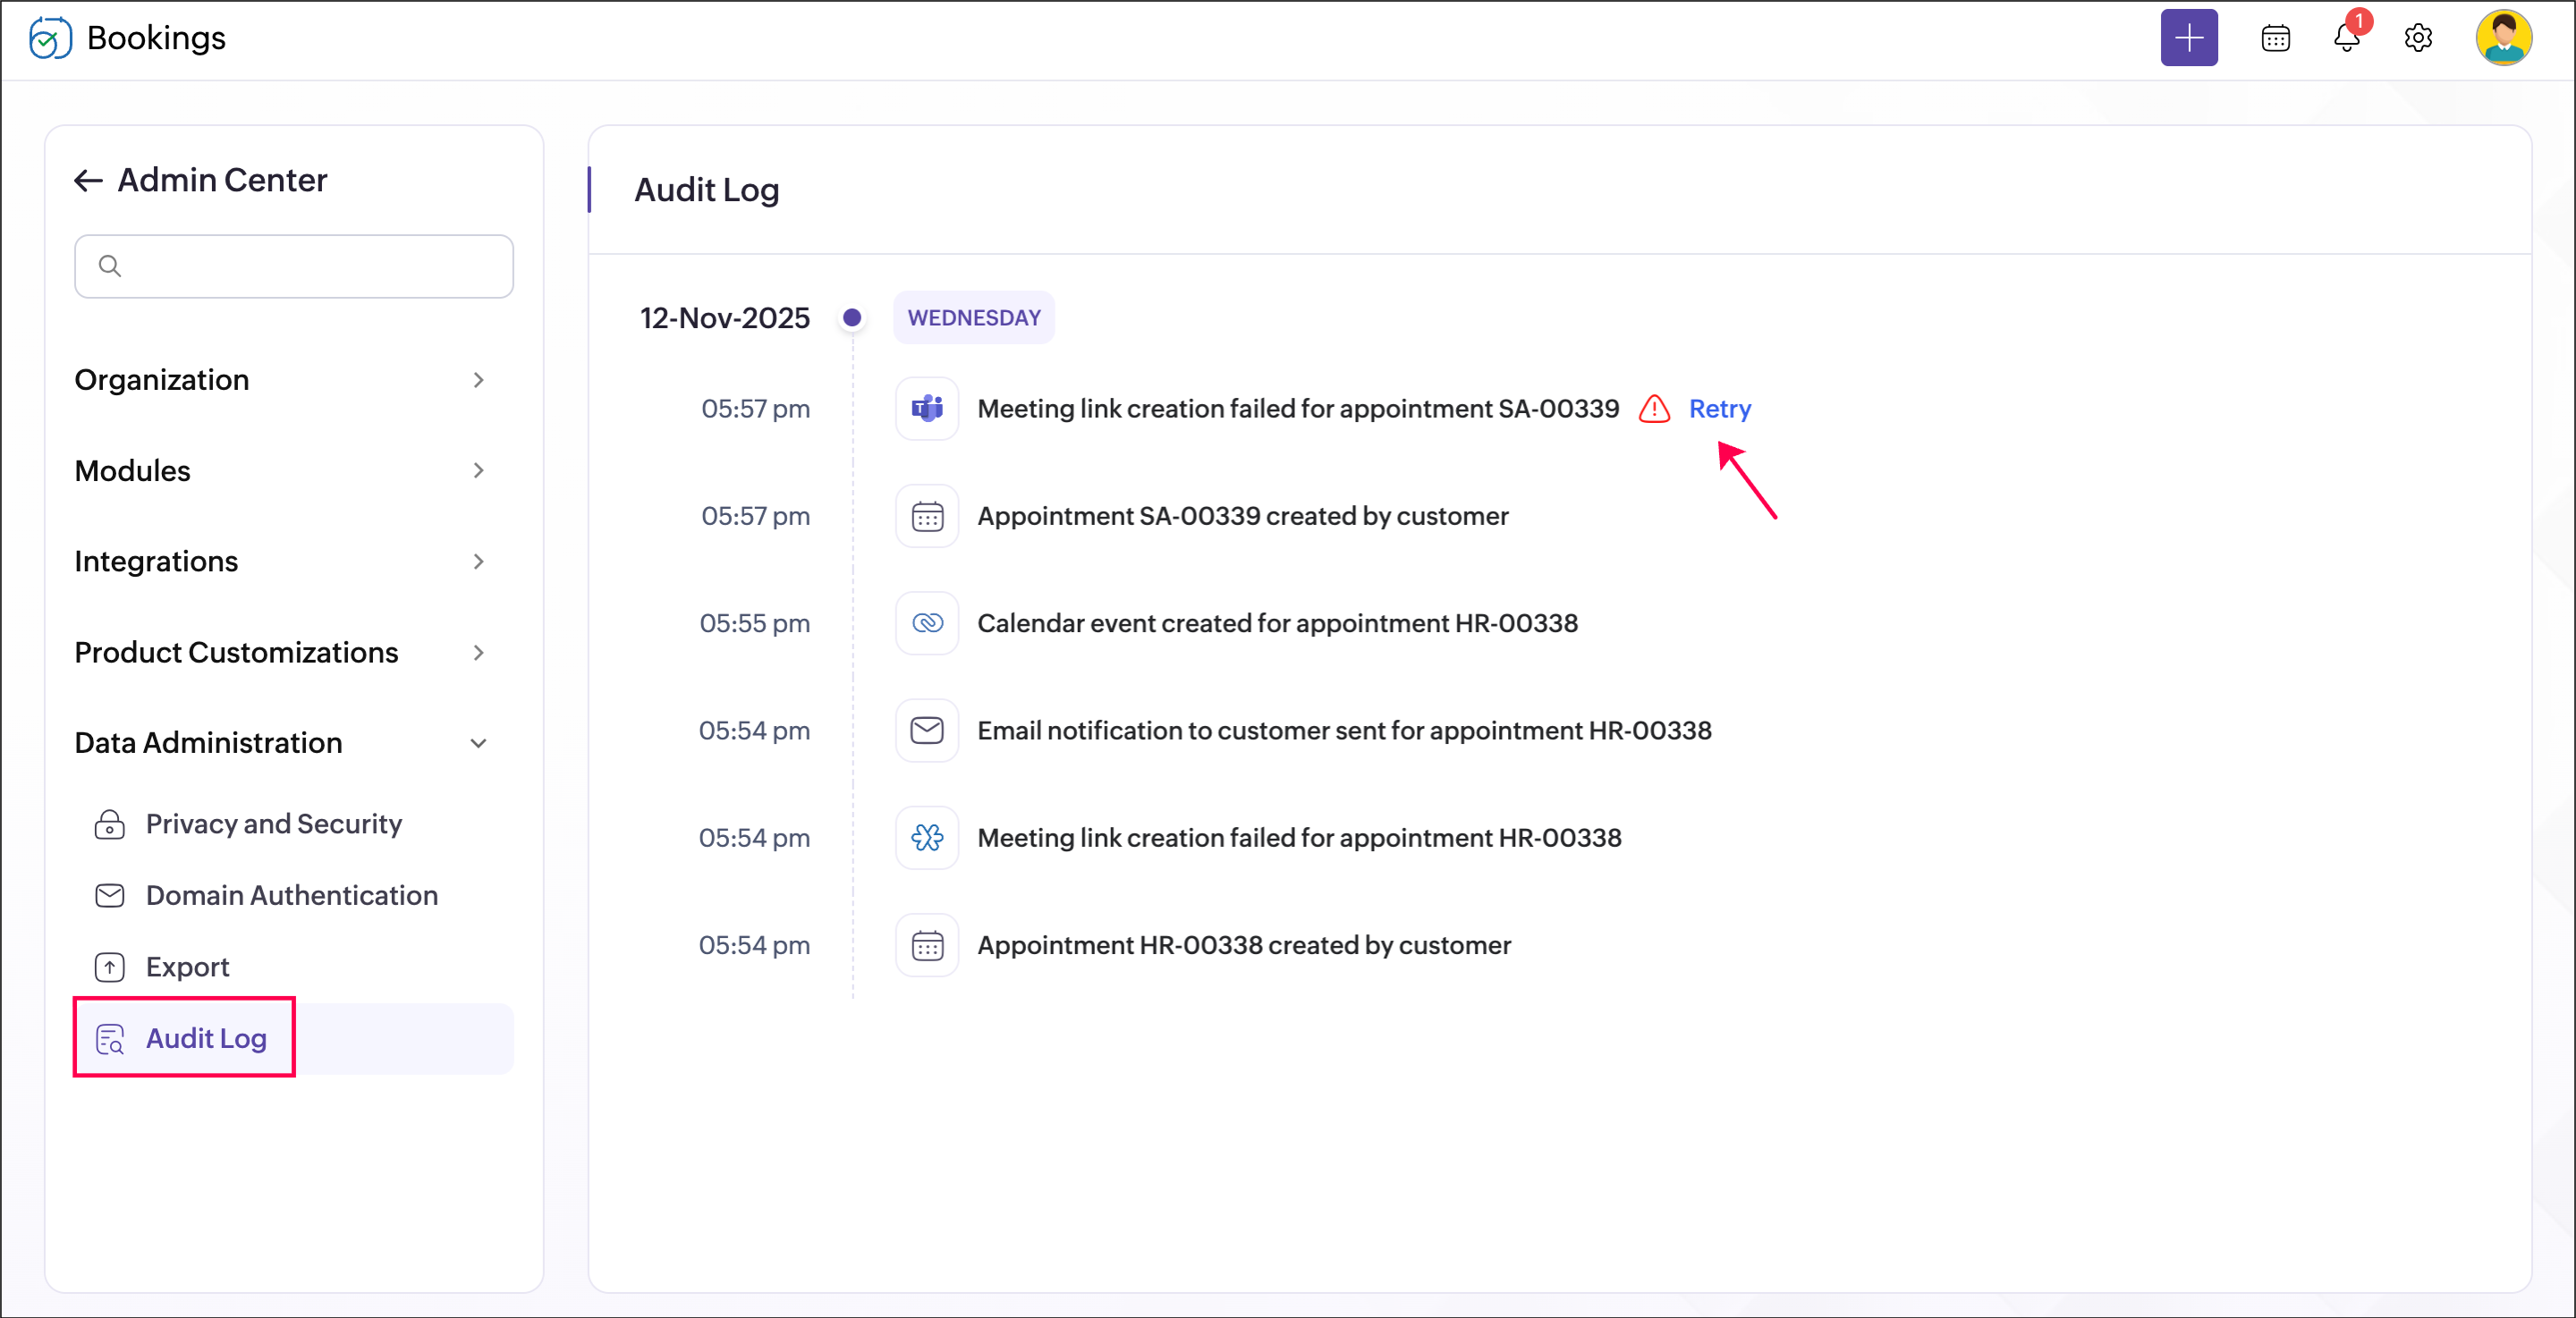Click the back arrow beside Admin Center

point(88,180)
